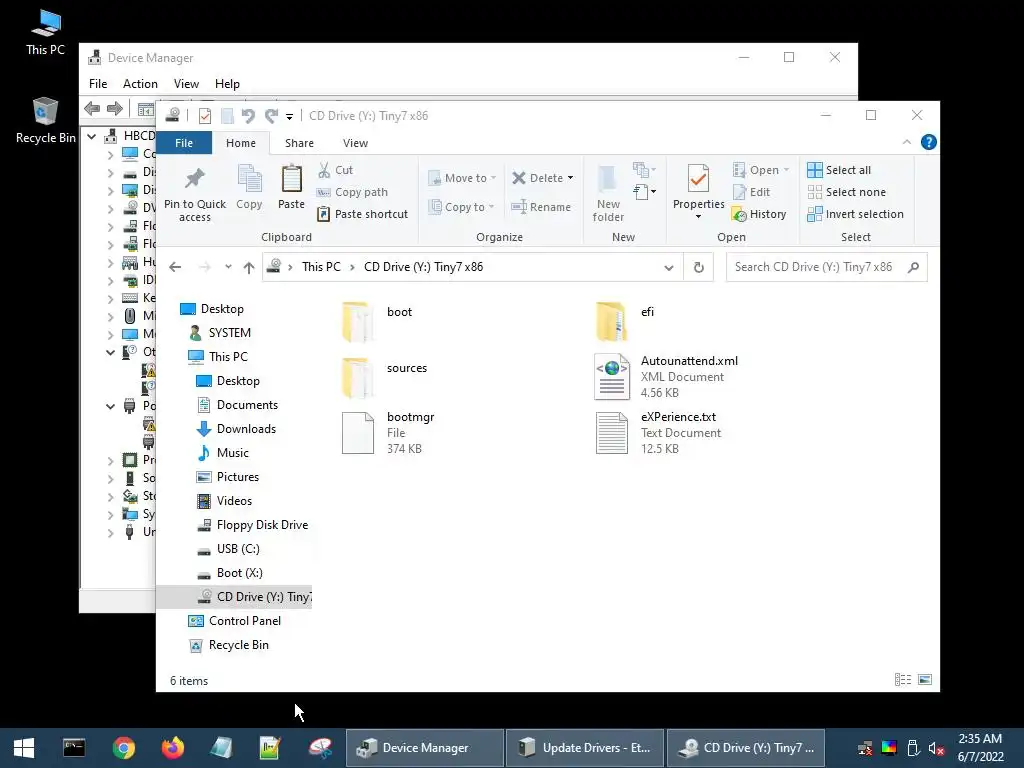The image size is (1024, 768).
Task: Click the Cut scissors icon
Action: coord(324,170)
